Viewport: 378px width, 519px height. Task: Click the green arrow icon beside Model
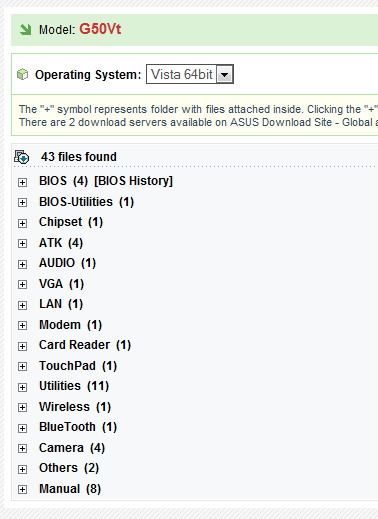pyautogui.click(x=25, y=30)
